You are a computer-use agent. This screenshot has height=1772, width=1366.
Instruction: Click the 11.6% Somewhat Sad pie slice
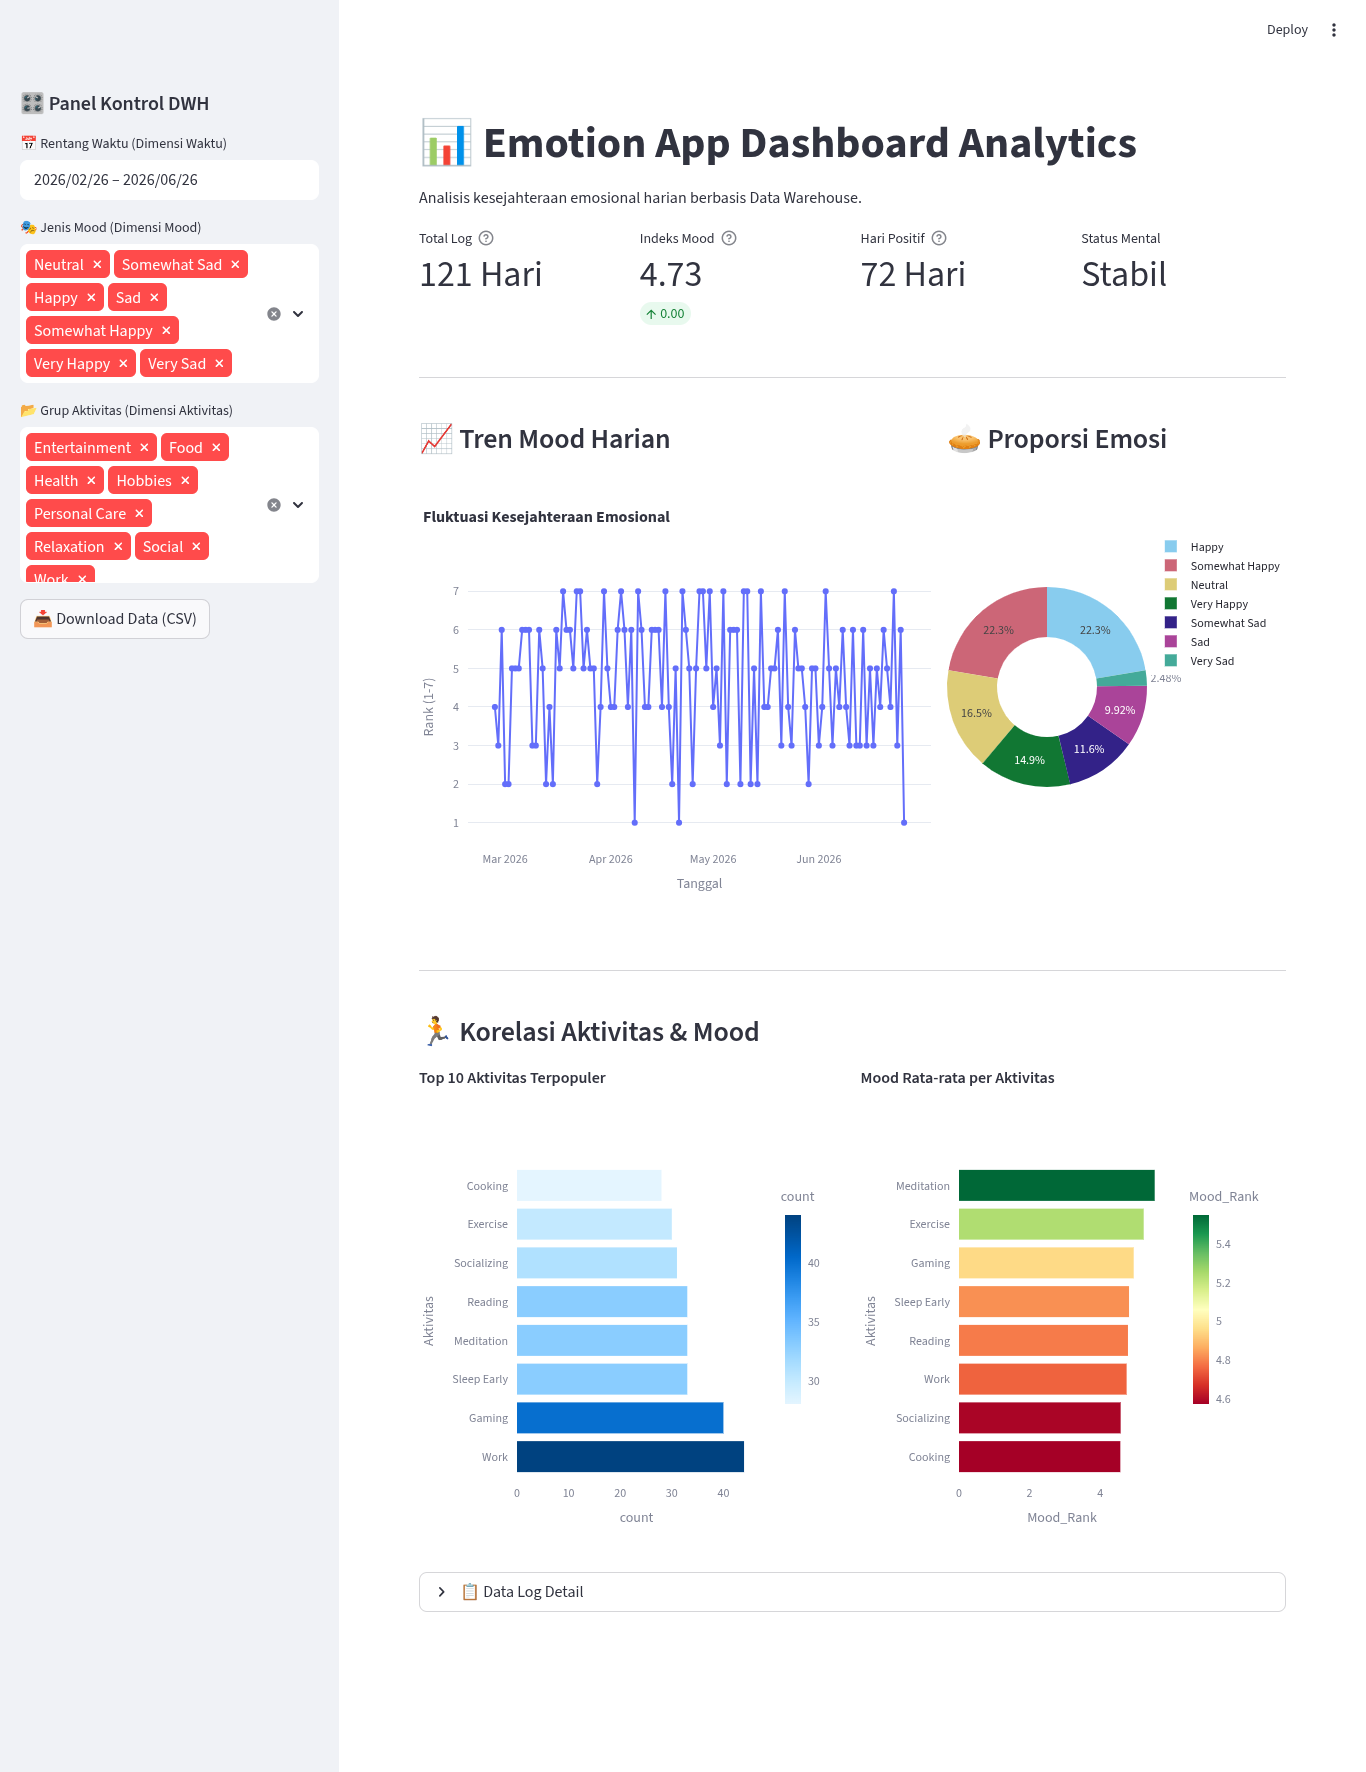tap(1091, 751)
